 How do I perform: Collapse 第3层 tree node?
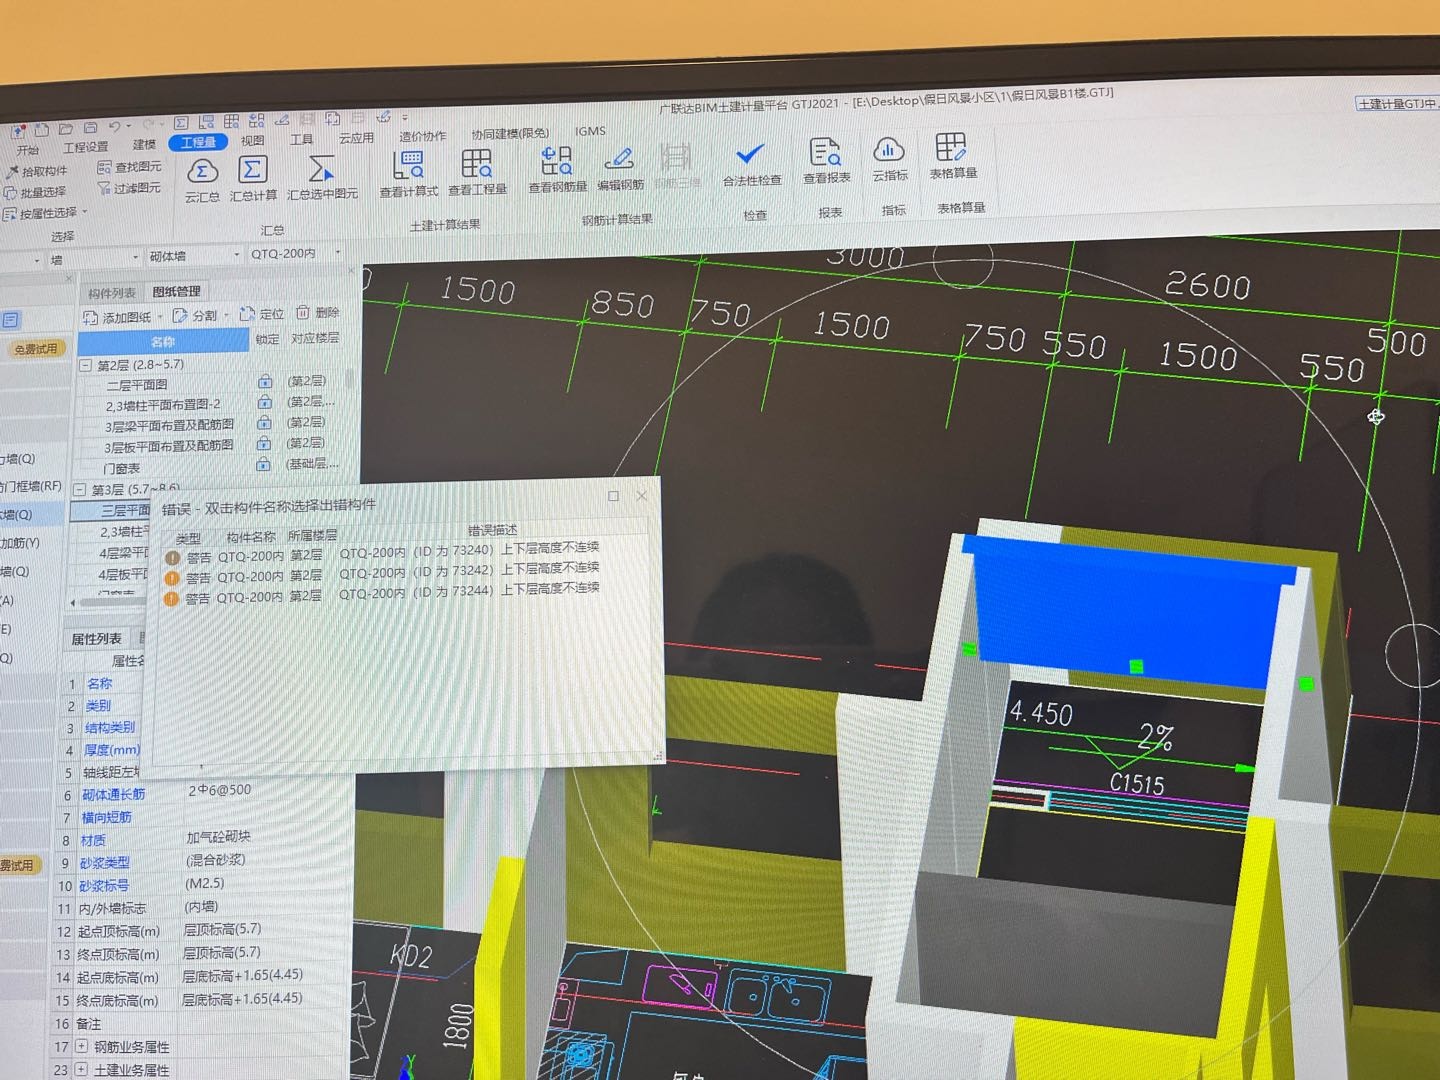click(x=80, y=491)
